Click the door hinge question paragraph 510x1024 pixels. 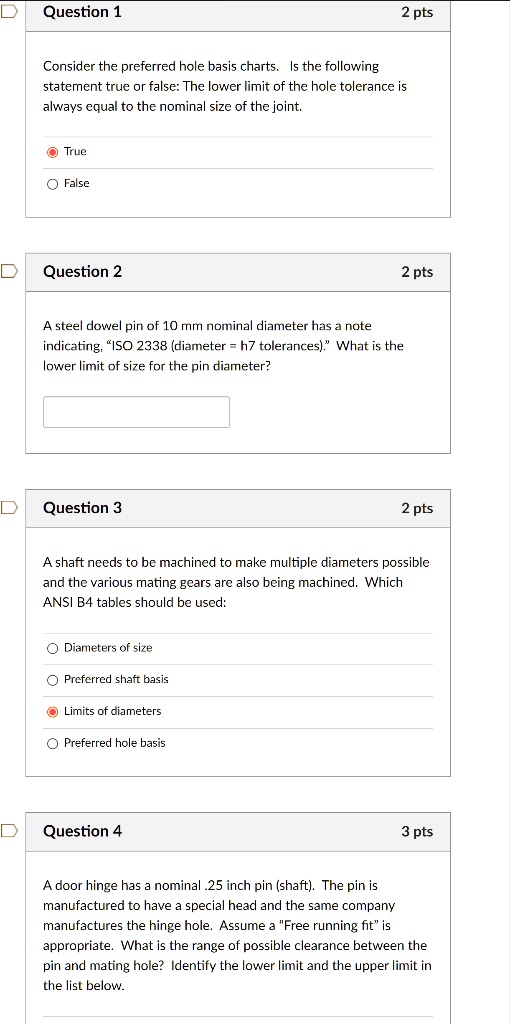click(x=237, y=936)
